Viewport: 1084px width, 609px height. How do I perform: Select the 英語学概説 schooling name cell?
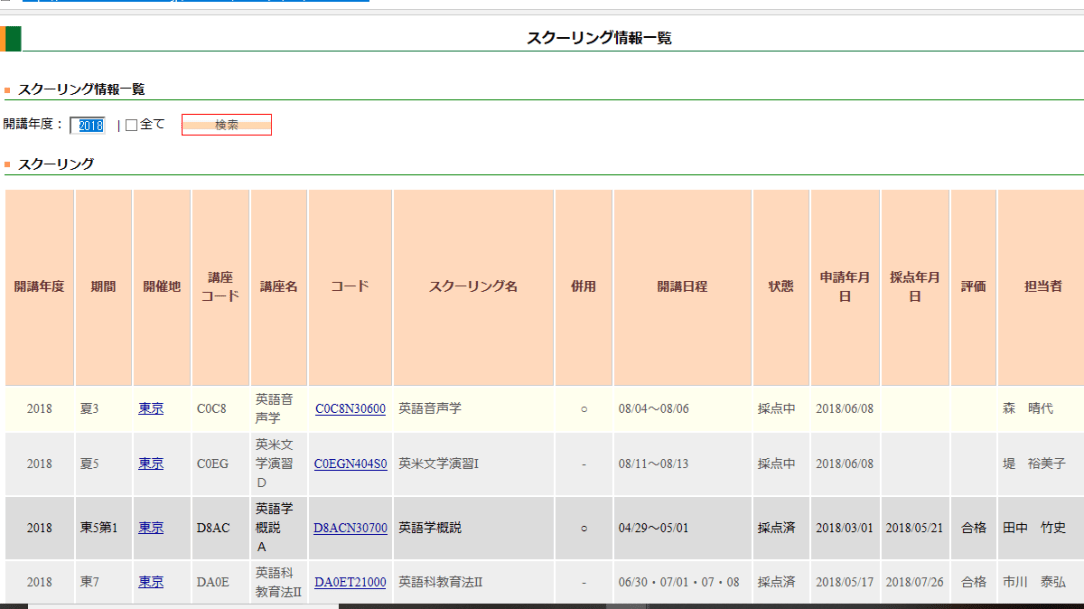coord(430,528)
